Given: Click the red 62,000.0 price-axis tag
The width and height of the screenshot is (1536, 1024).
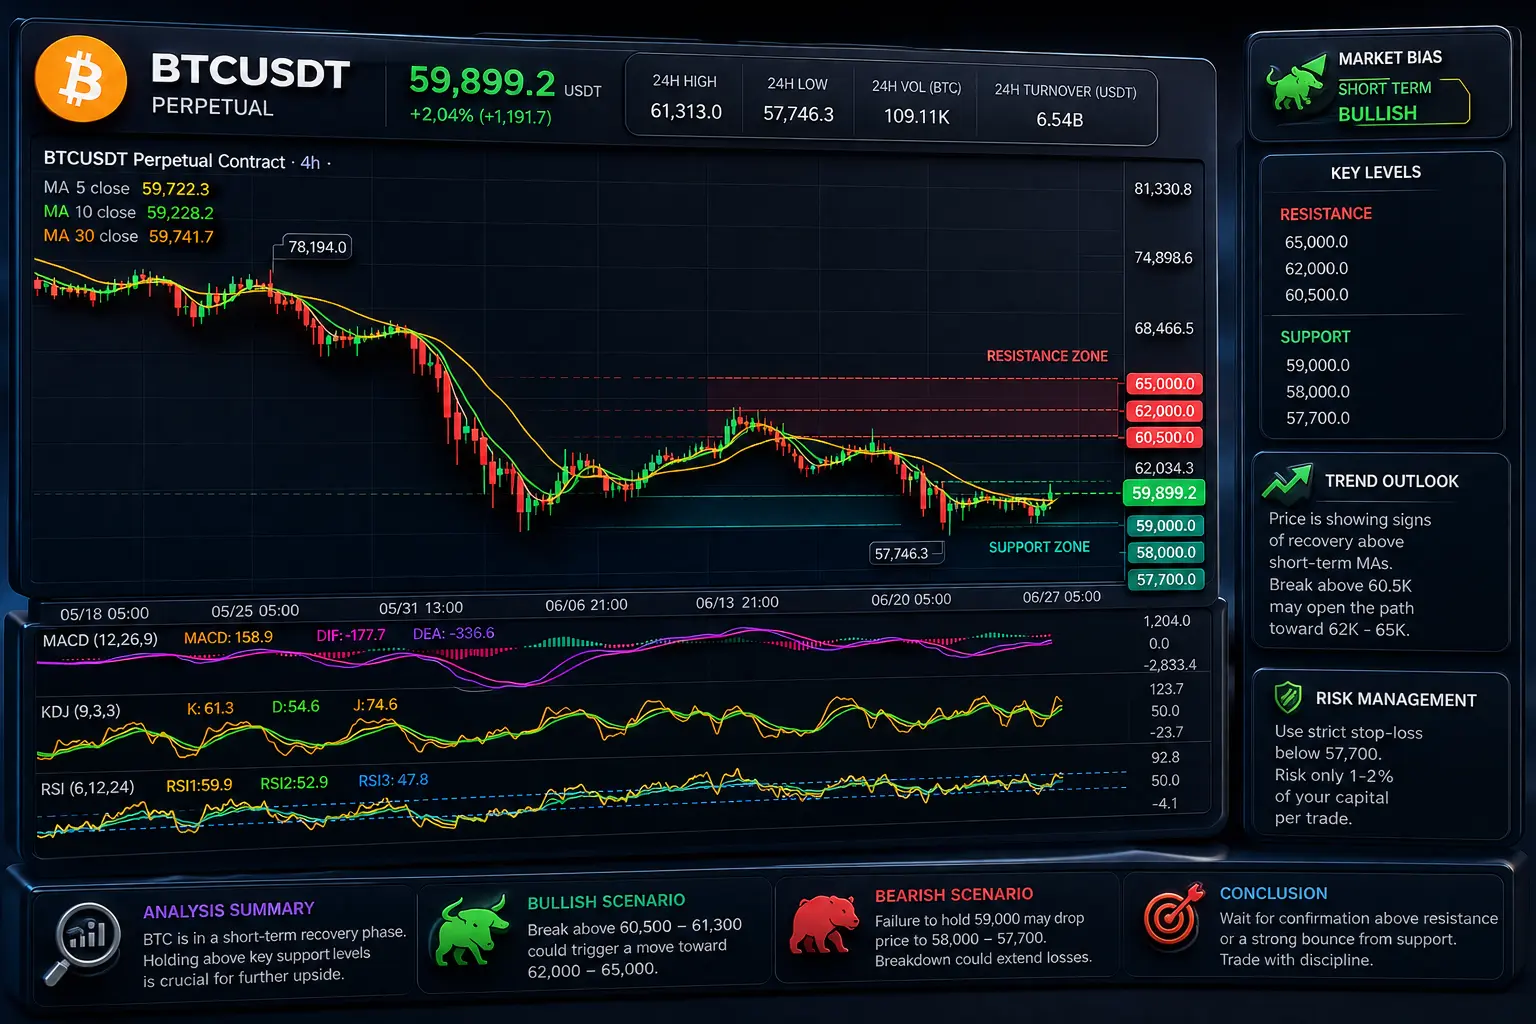Looking at the screenshot, I should (x=1165, y=411).
